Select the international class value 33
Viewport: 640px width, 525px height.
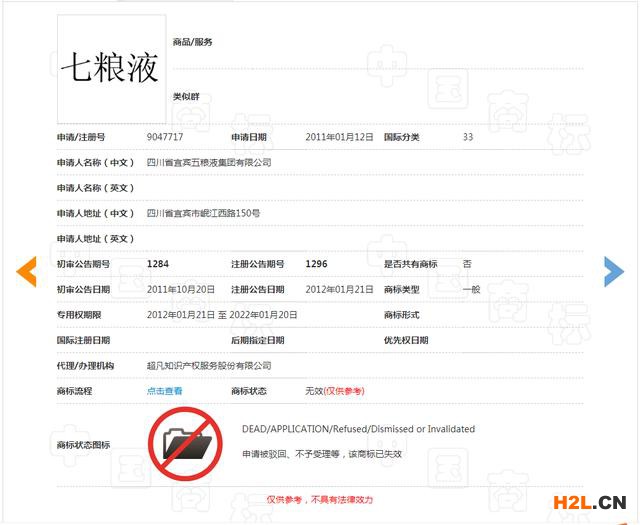(x=468, y=137)
